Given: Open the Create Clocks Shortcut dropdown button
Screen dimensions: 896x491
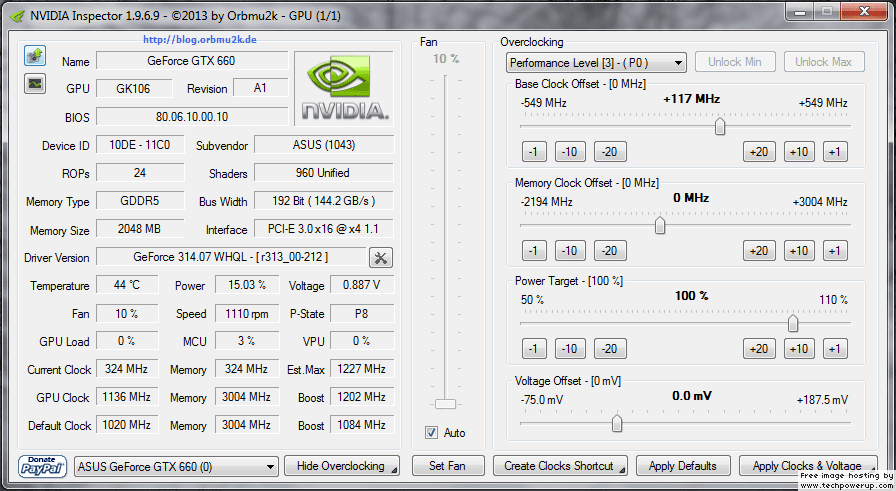Looking at the screenshot, I should [560, 466].
